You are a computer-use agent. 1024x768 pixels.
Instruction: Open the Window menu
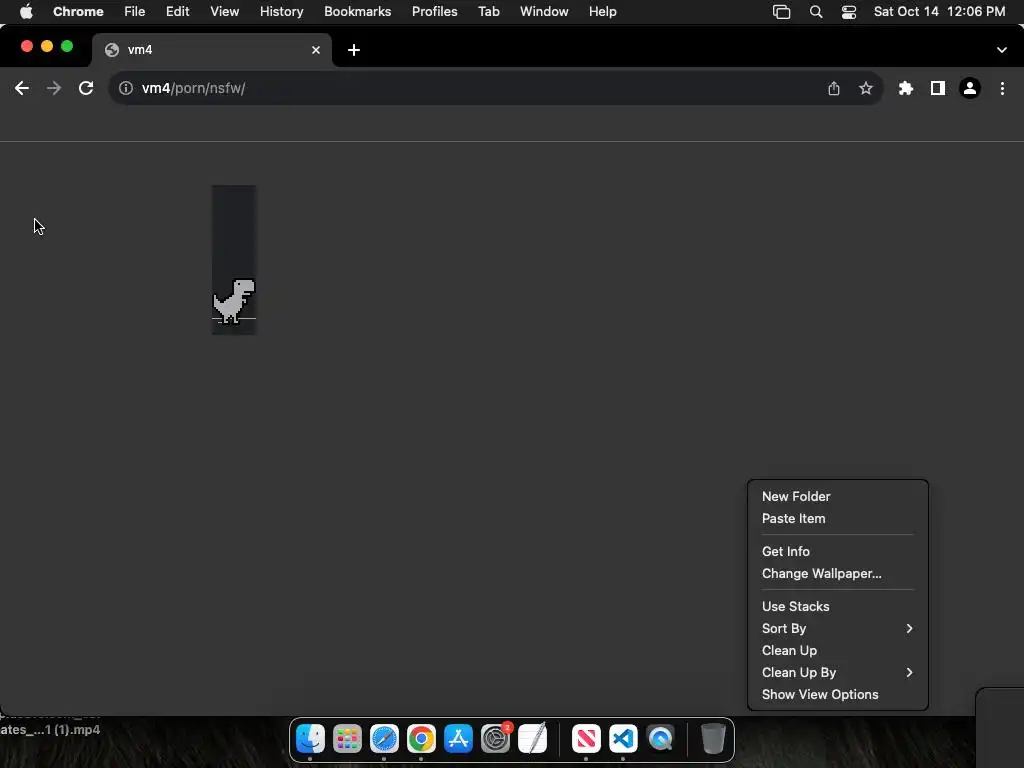(544, 12)
